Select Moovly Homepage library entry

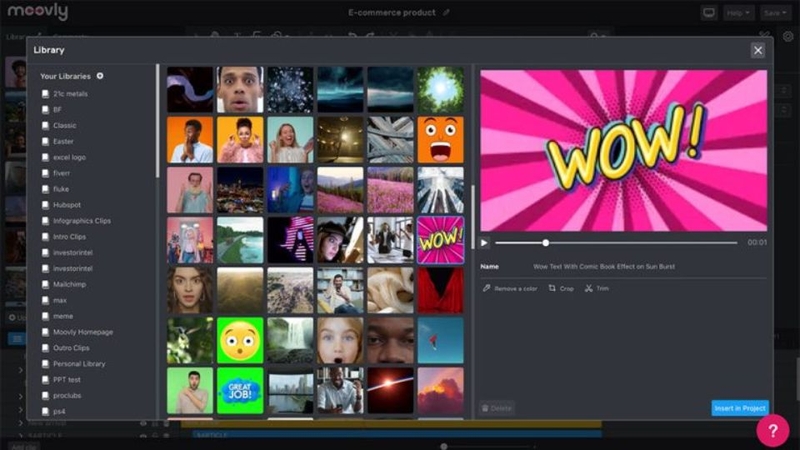pyautogui.click(x=83, y=332)
